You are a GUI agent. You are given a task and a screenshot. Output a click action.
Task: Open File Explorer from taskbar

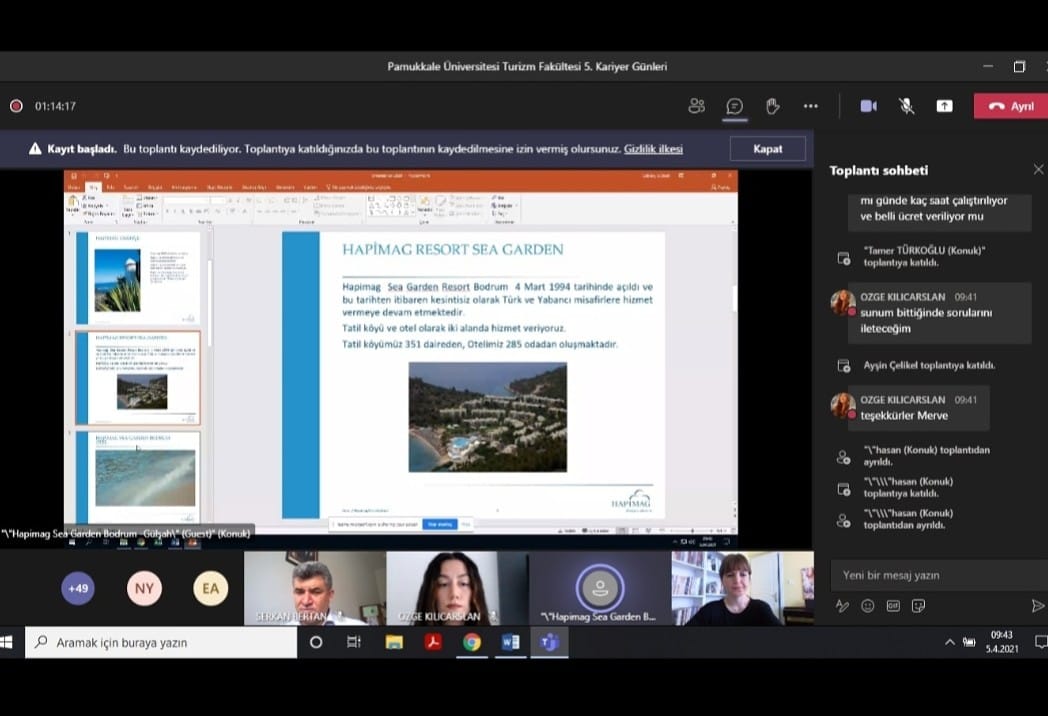coord(394,642)
